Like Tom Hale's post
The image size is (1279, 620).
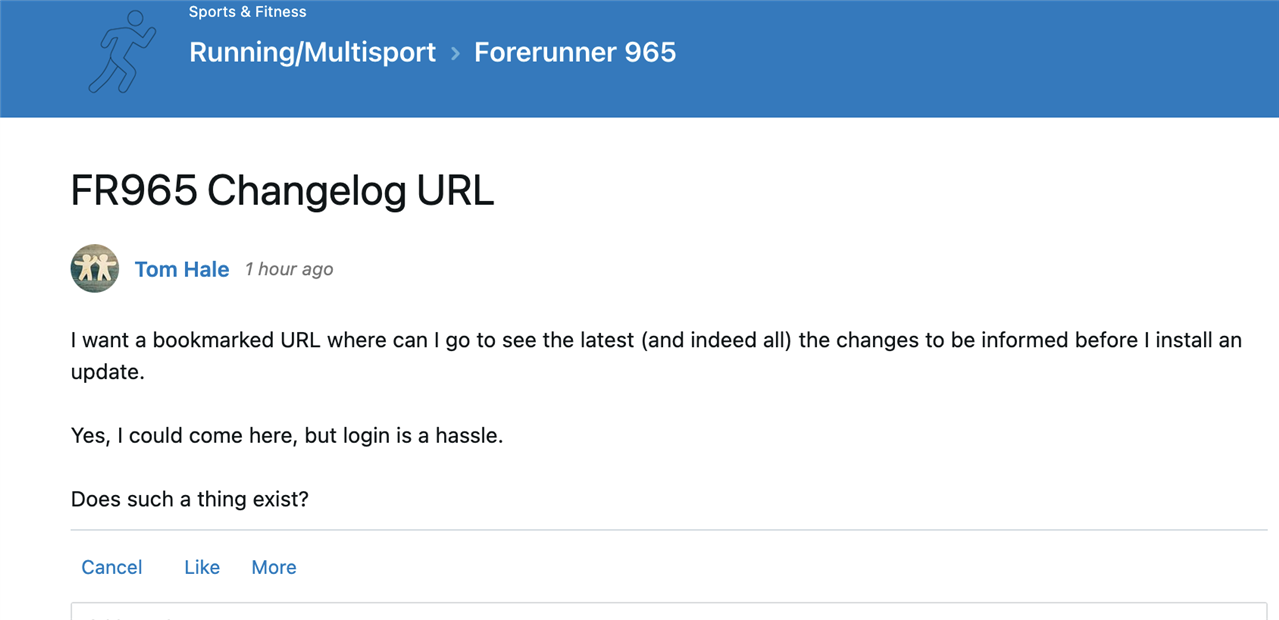point(202,567)
